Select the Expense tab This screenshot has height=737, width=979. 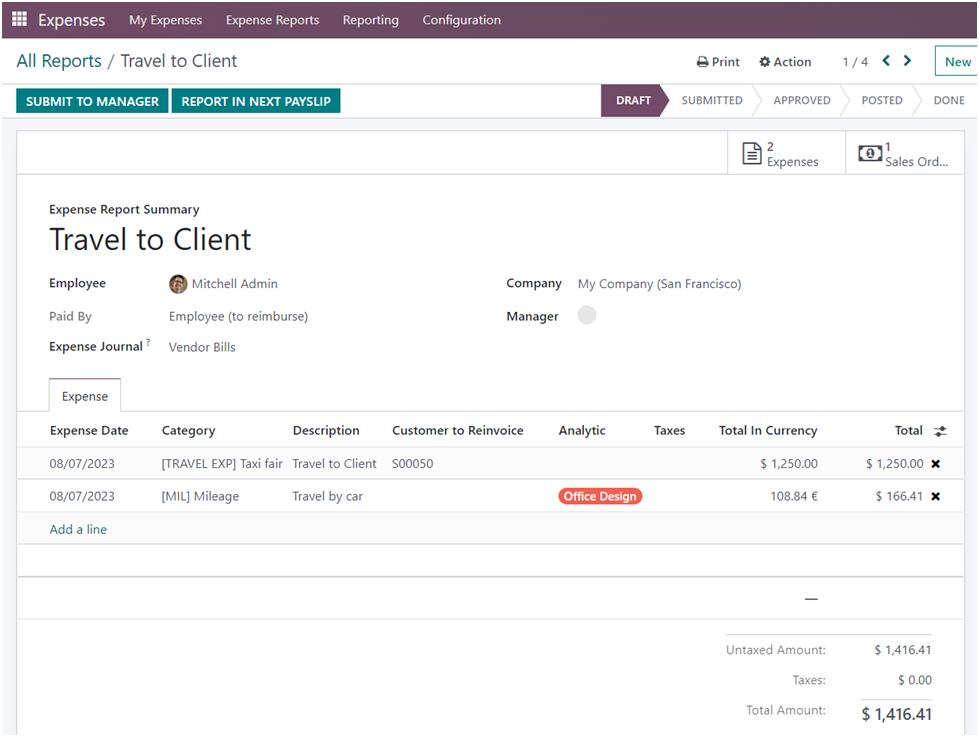point(85,396)
